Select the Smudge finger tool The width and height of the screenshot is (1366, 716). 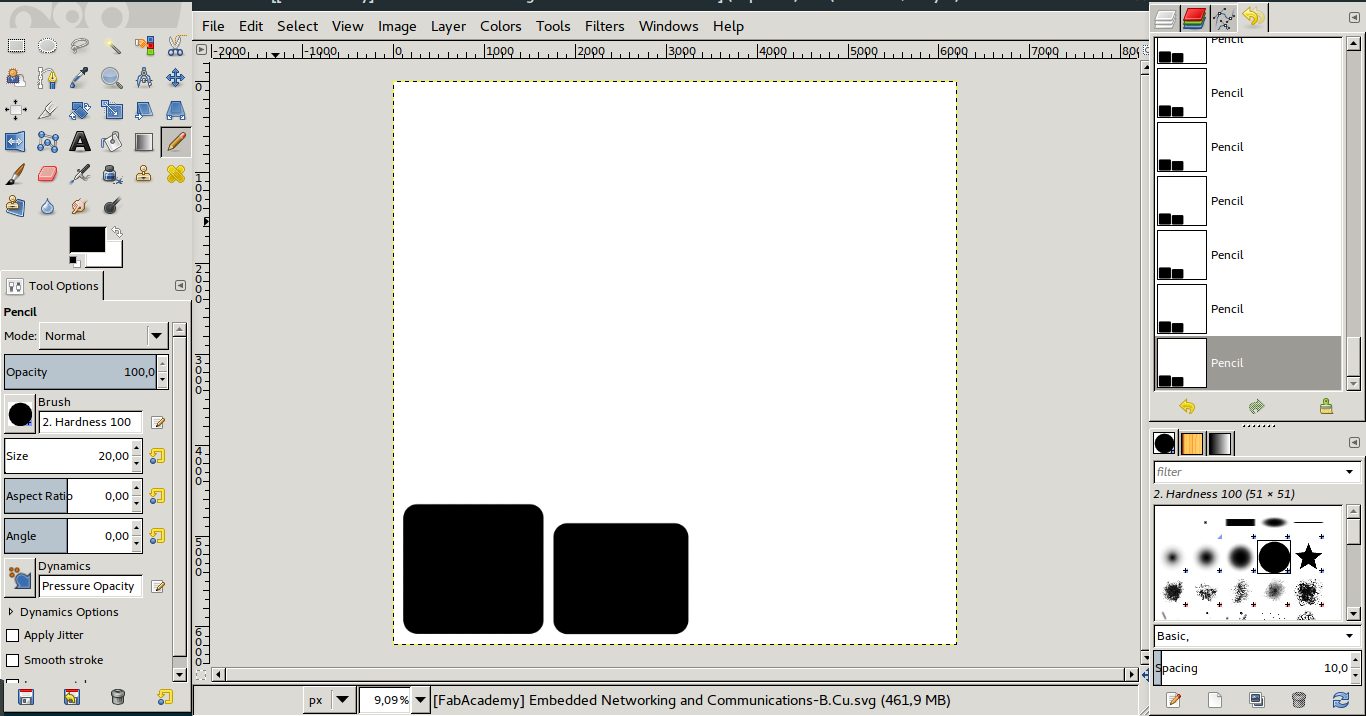click(80, 206)
